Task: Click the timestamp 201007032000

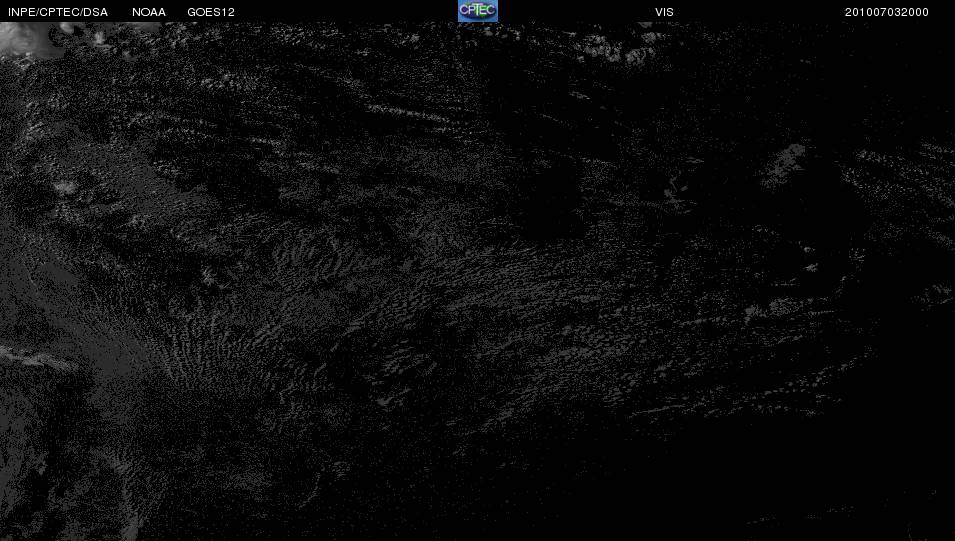Action: coord(886,12)
